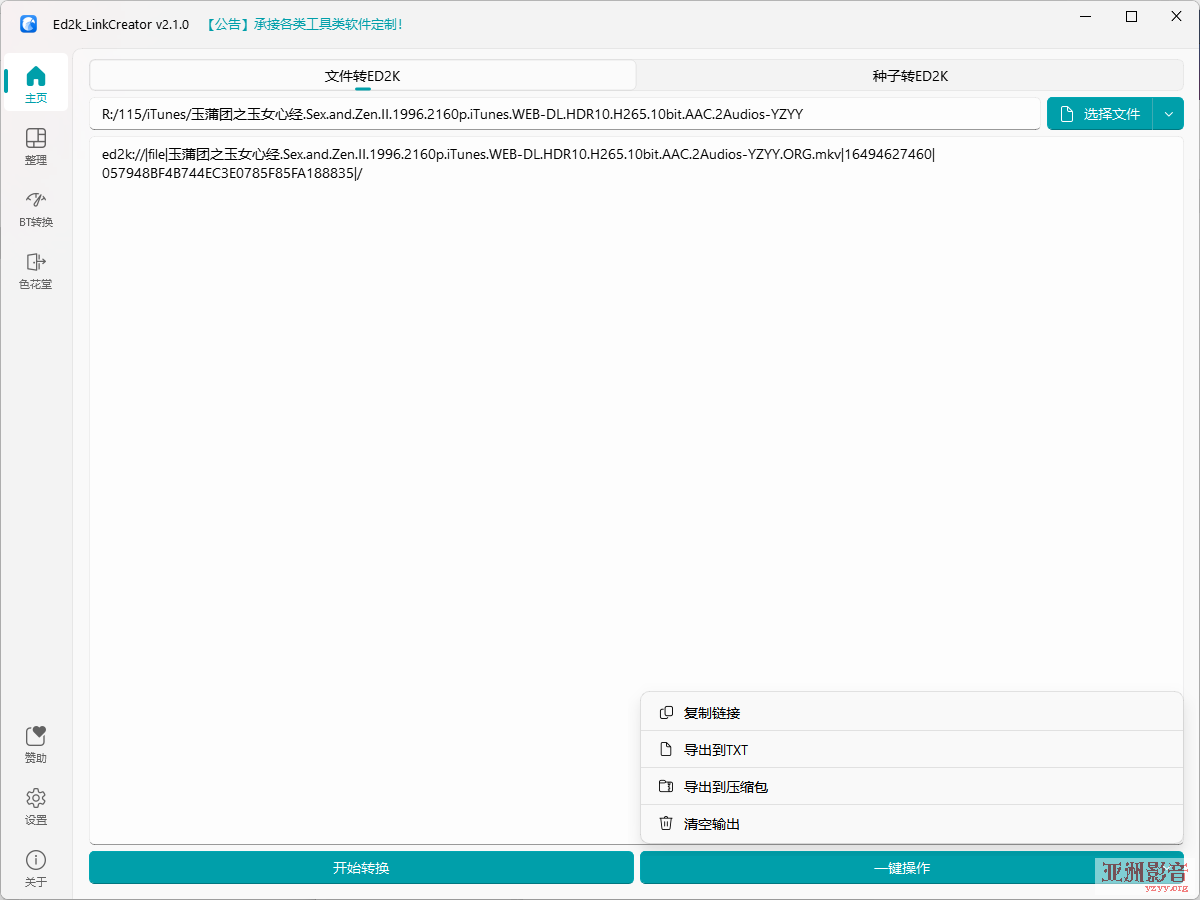This screenshot has height=900, width=1200.
Task: Choose 导出到TXT from the popup menu
Action: 912,750
